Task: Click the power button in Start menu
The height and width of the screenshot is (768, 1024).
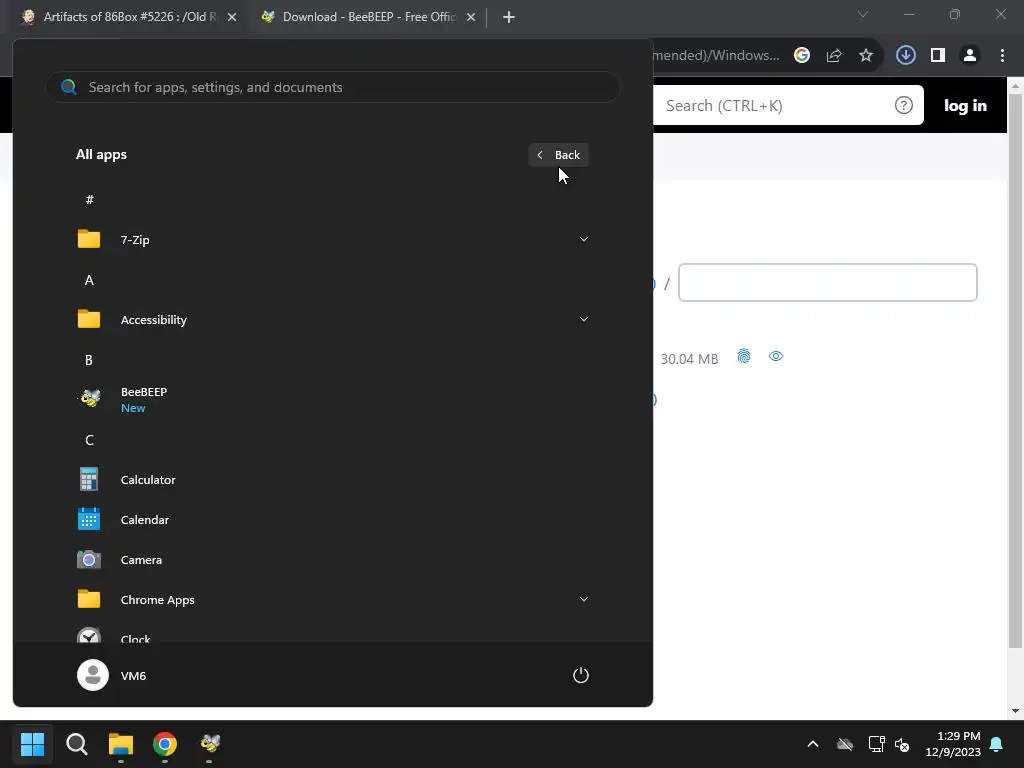Action: pos(581,675)
